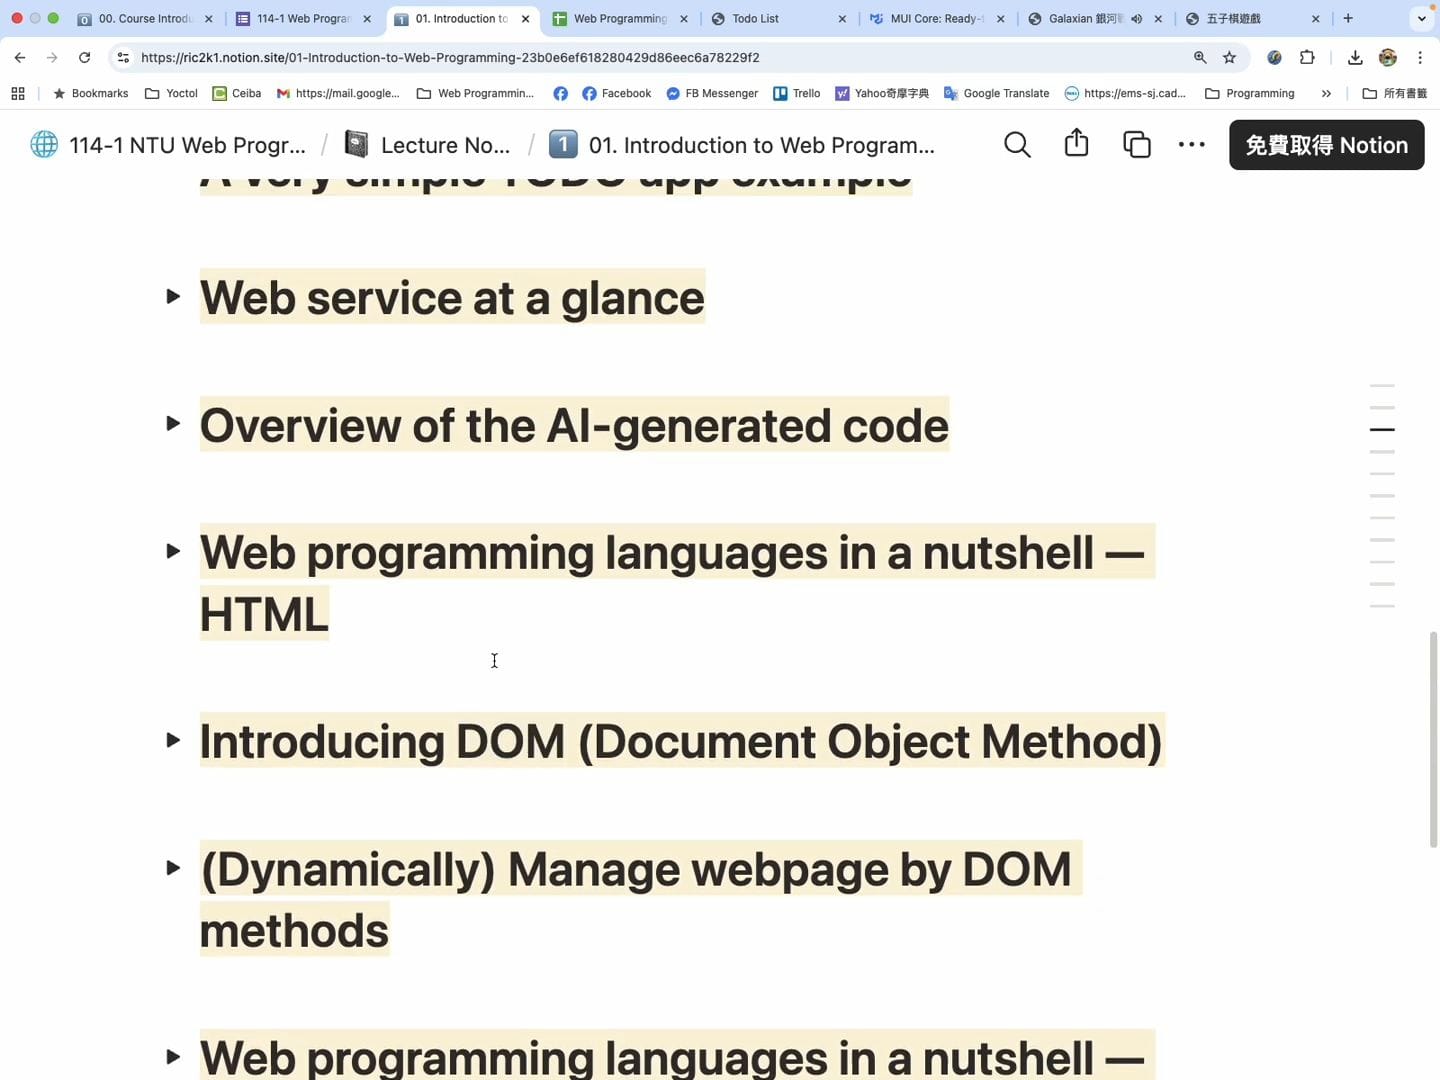Reload the page using the refresh icon

pos(85,58)
